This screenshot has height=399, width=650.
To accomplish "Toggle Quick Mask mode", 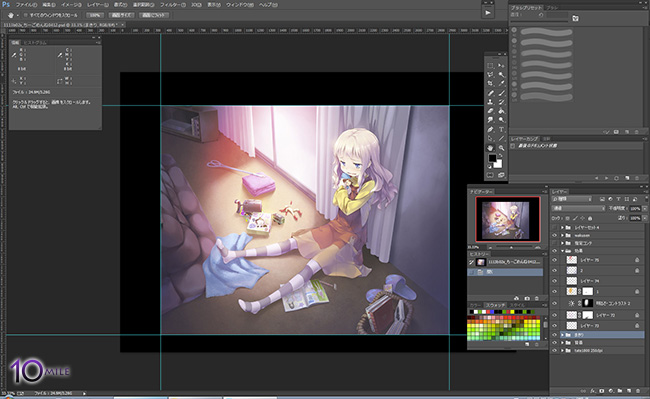I will 490,175.
